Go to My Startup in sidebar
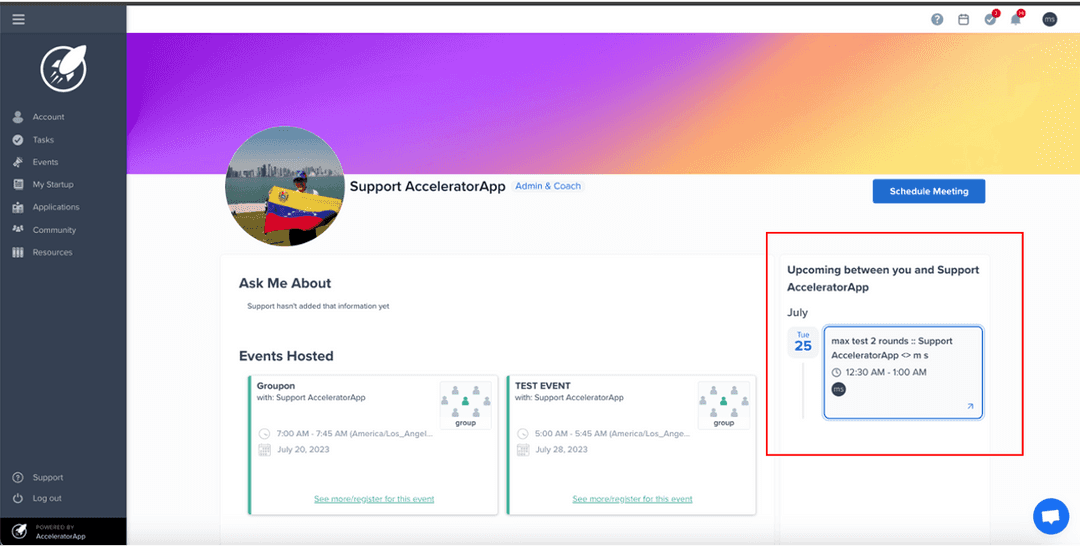 point(53,185)
